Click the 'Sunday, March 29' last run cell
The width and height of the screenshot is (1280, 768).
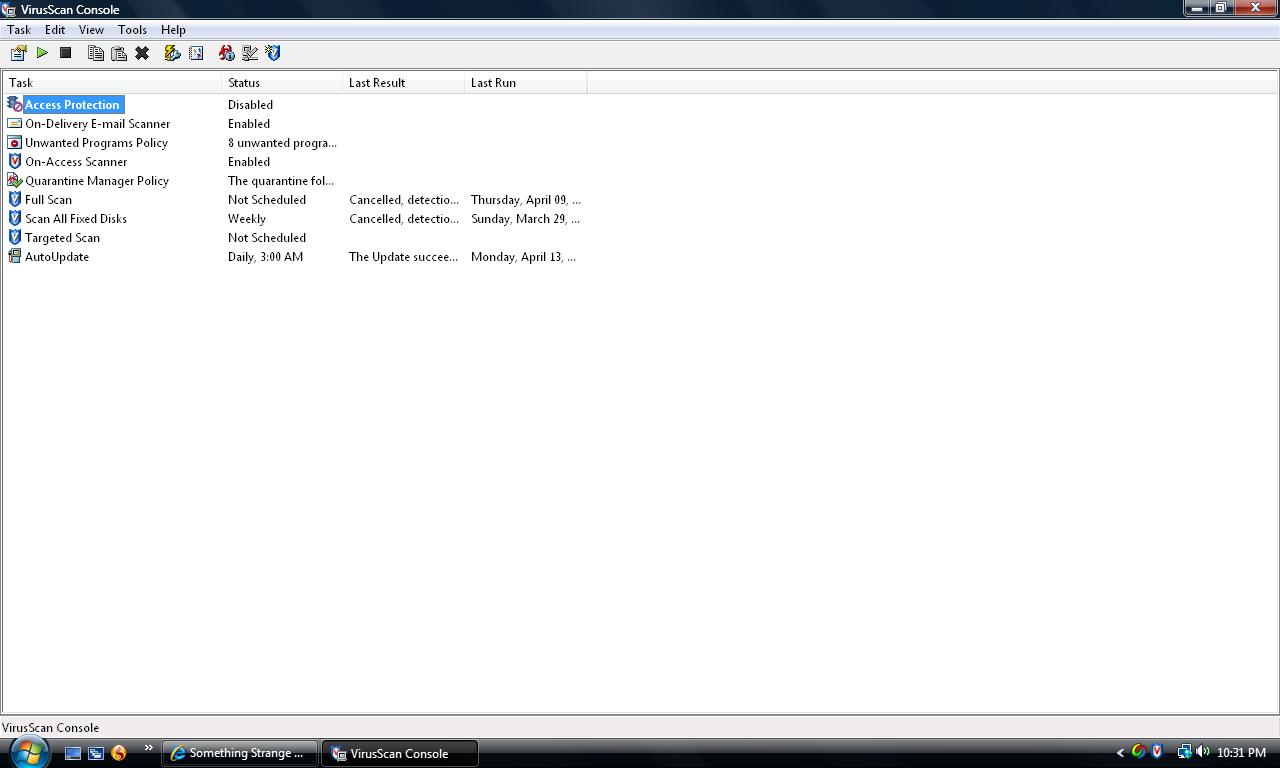point(525,218)
